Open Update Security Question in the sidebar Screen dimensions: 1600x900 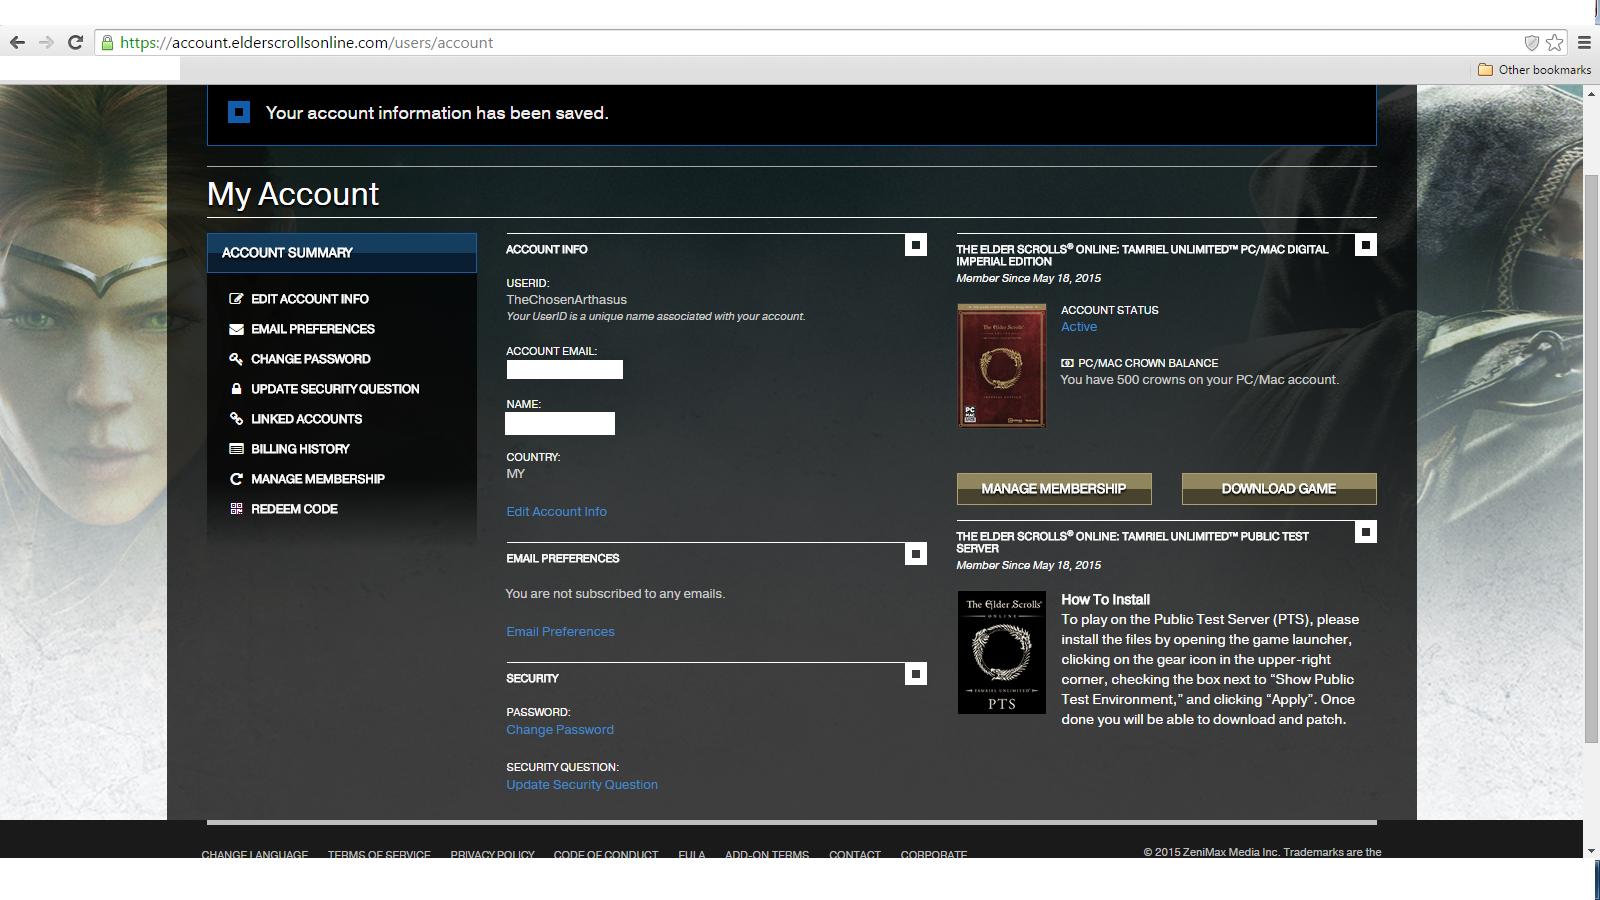point(335,389)
